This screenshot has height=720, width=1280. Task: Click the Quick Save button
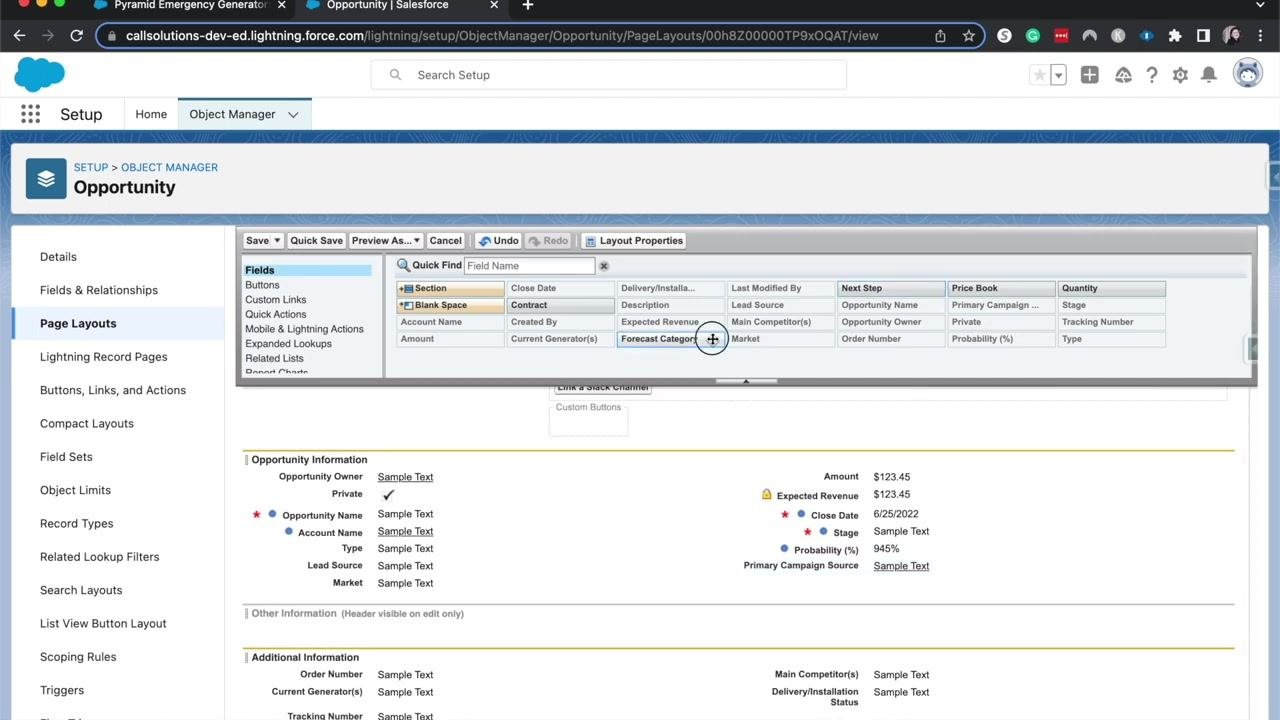coord(316,241)
